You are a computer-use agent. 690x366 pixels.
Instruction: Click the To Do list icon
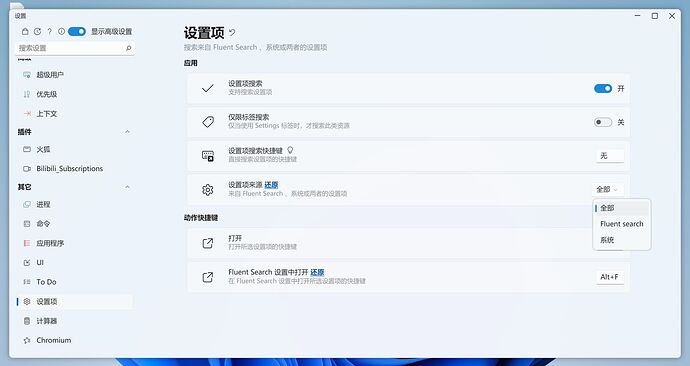coord(27,282)
